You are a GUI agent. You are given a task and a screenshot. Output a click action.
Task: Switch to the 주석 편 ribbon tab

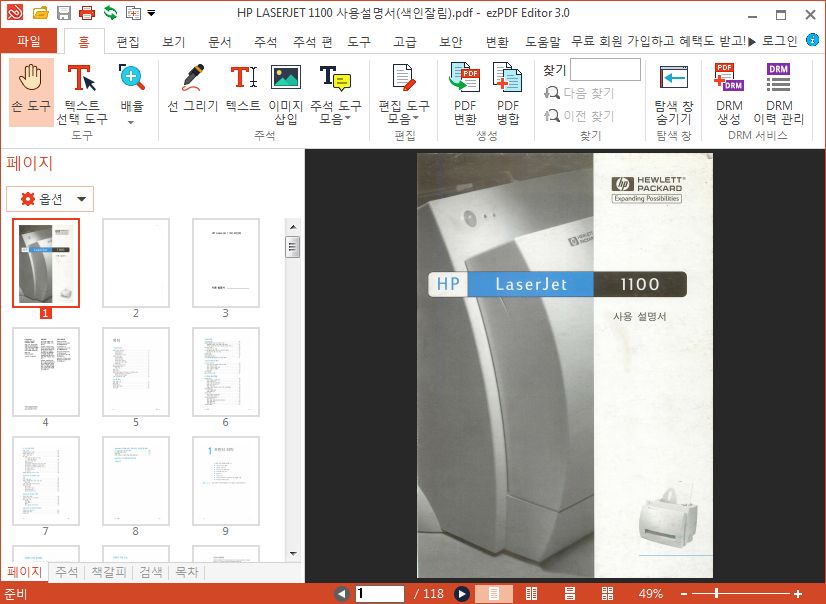pyautogui.click(x=312, y=41)
